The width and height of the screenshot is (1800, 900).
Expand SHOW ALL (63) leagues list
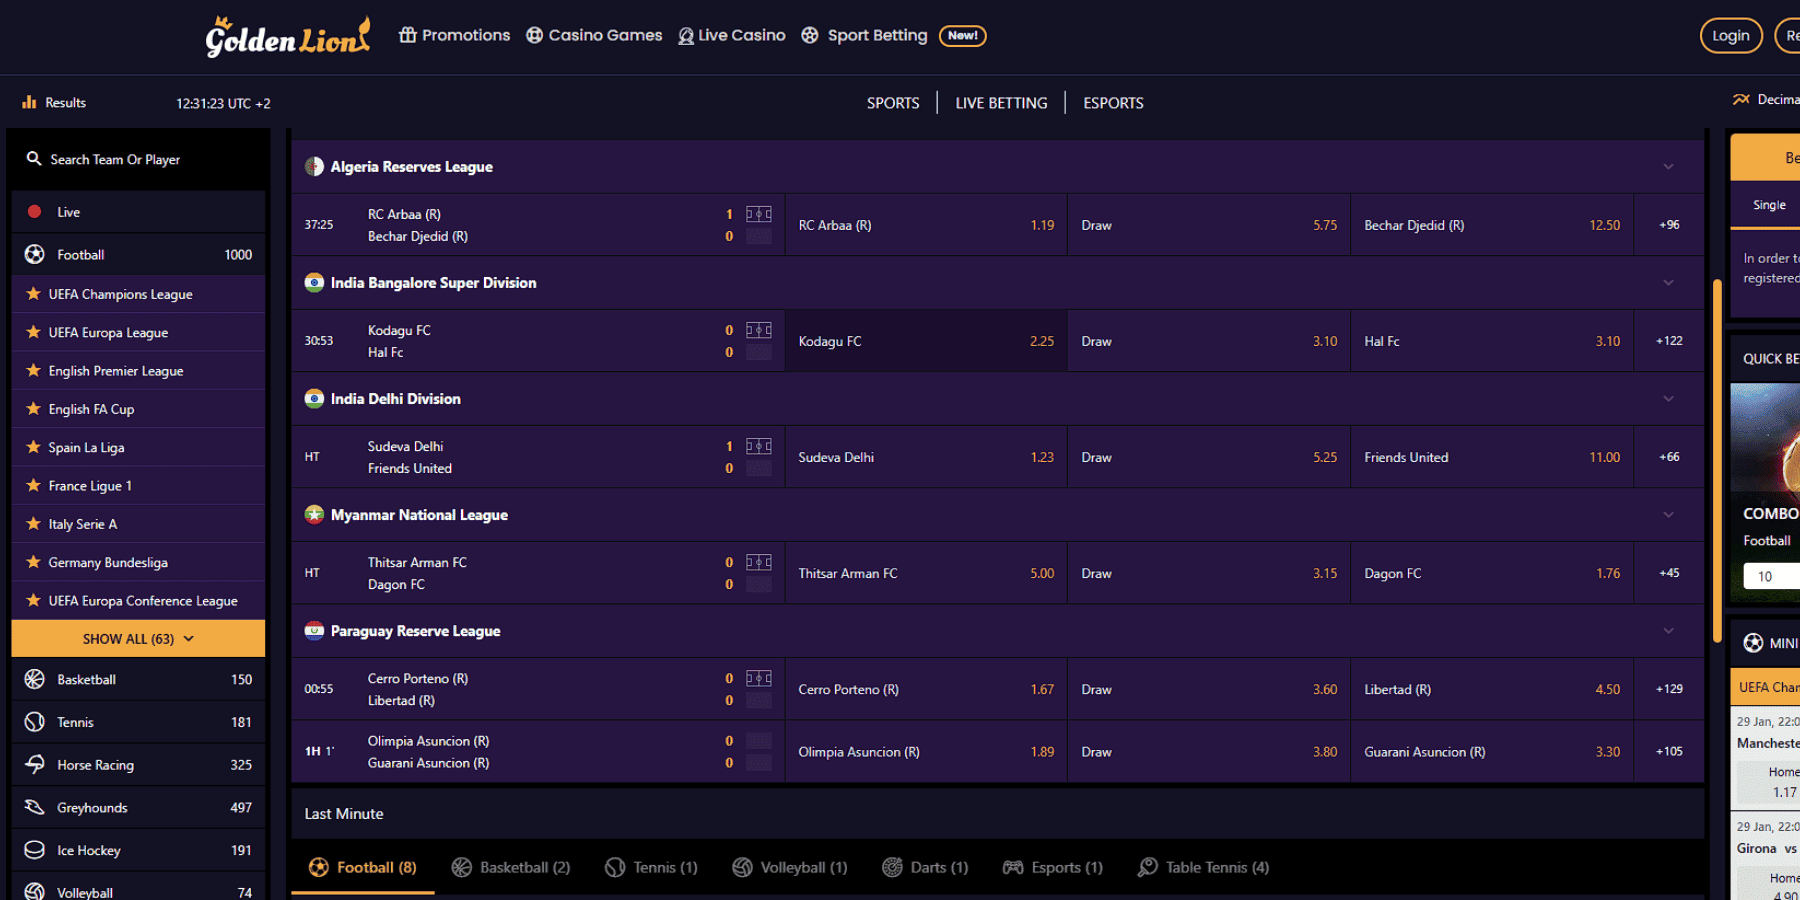(x=138, y=639)
